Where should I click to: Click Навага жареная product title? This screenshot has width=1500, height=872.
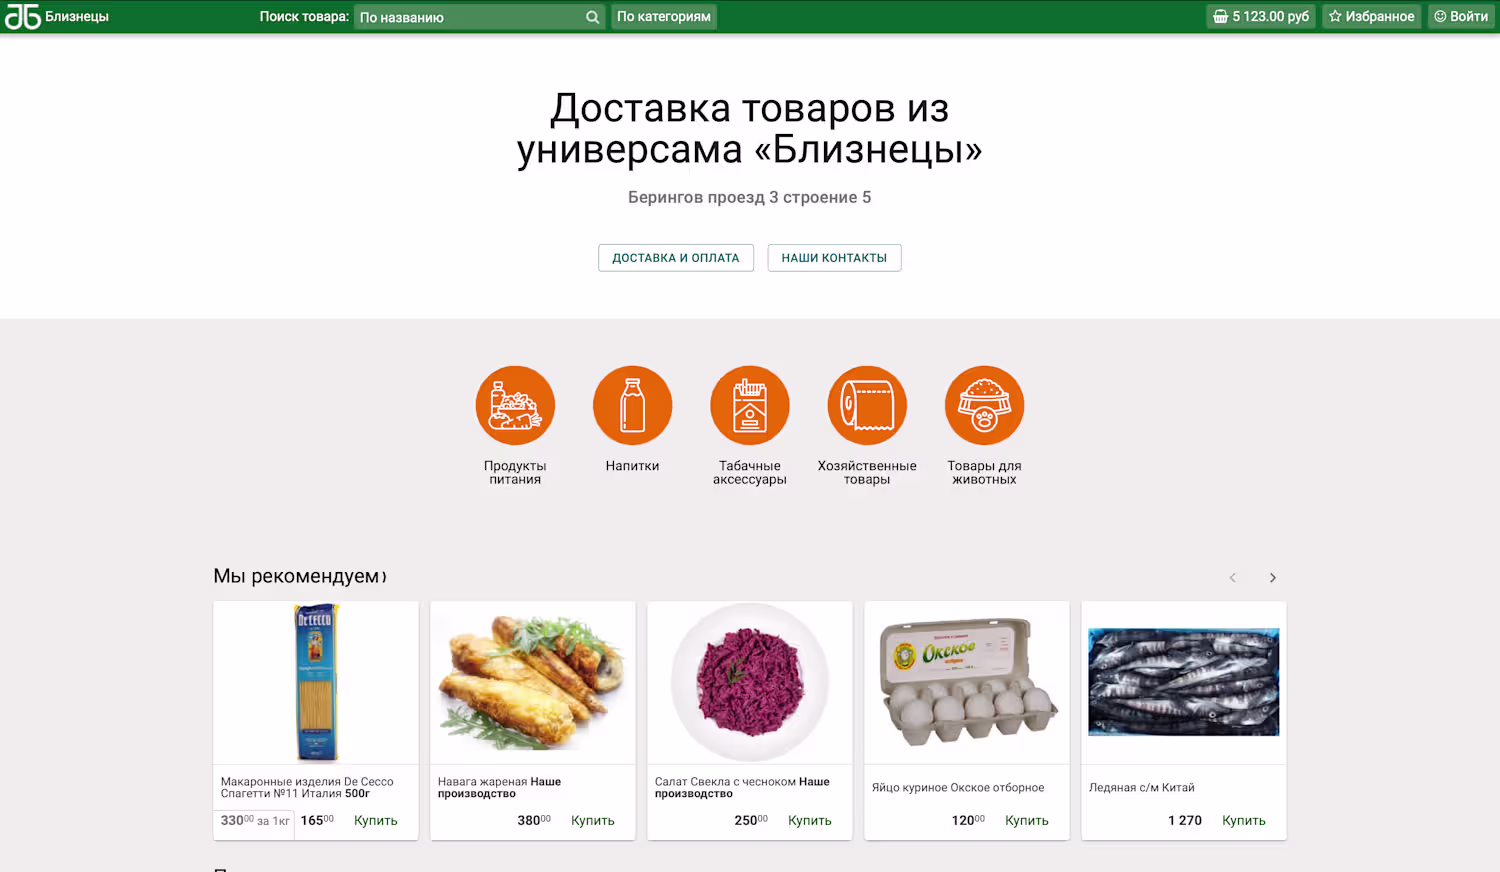499,788
